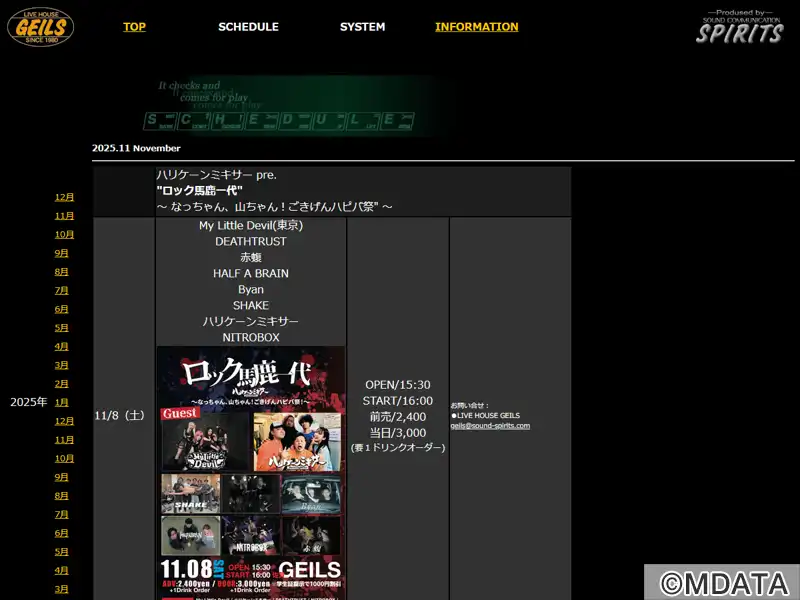Screen dimensions: 800x600
Task: Select the topmost 12月 month link
Action: (64, 197)
